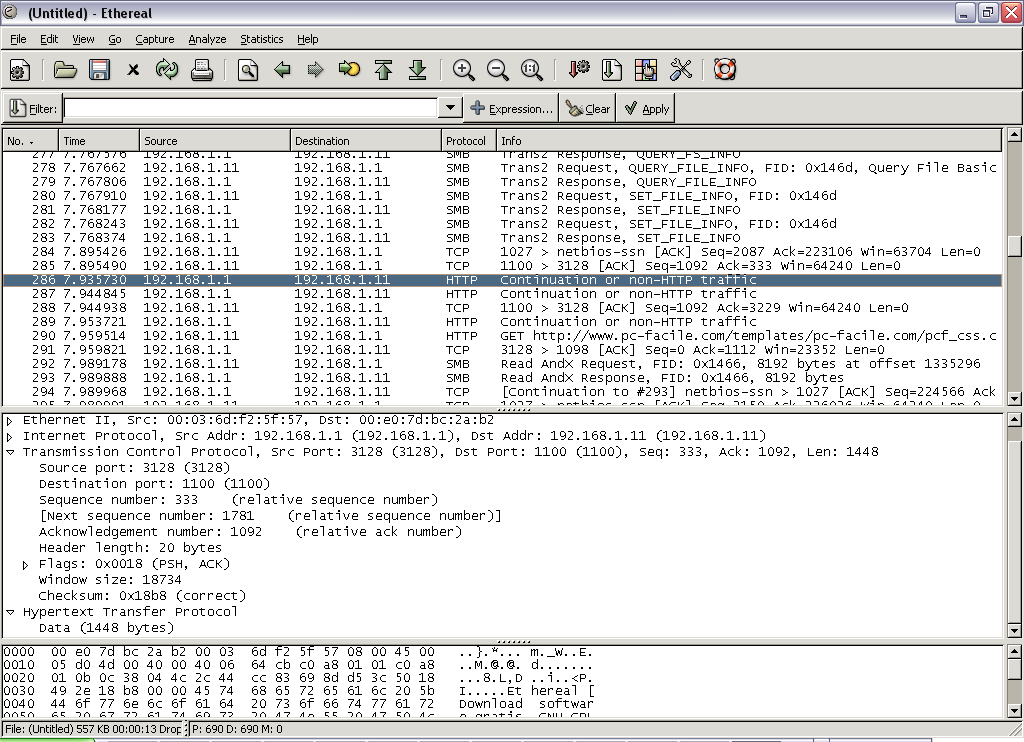The width and height of the screenshot is (1024, 742).
Task: Click the Zoom out magnifier icon
Action: point(497,70)
